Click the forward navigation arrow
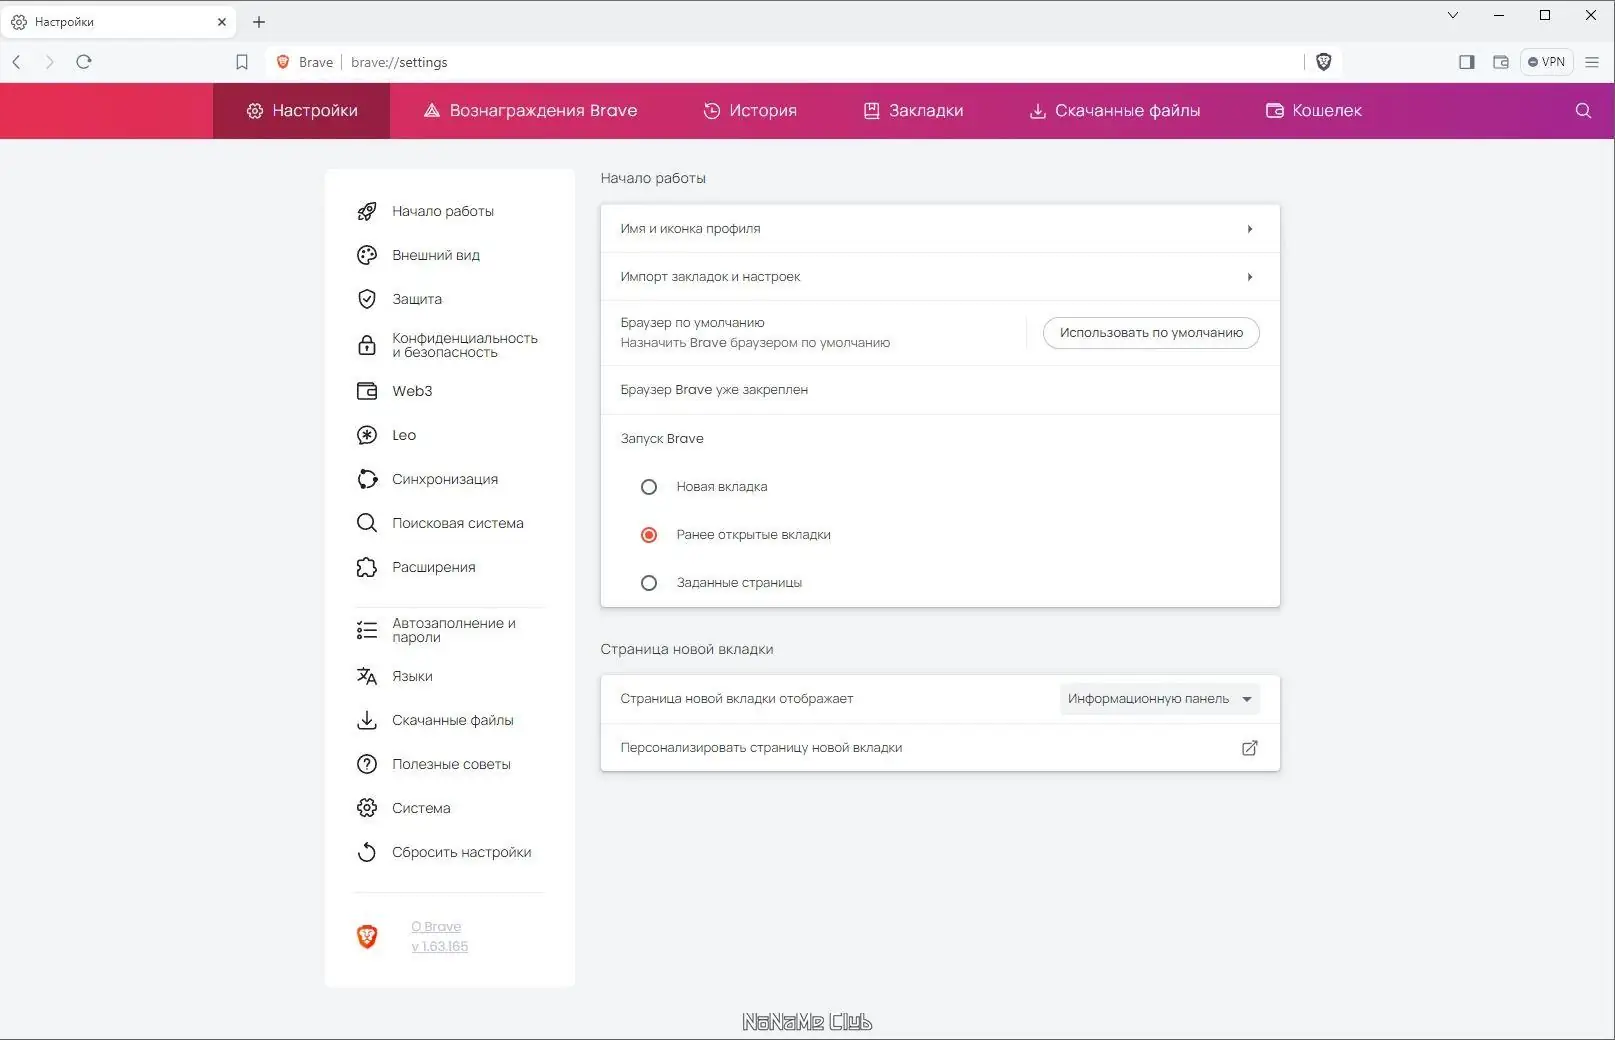The width and height of the screenshot is (1615, 1040). pyautogui.click(x=49, y=62)
